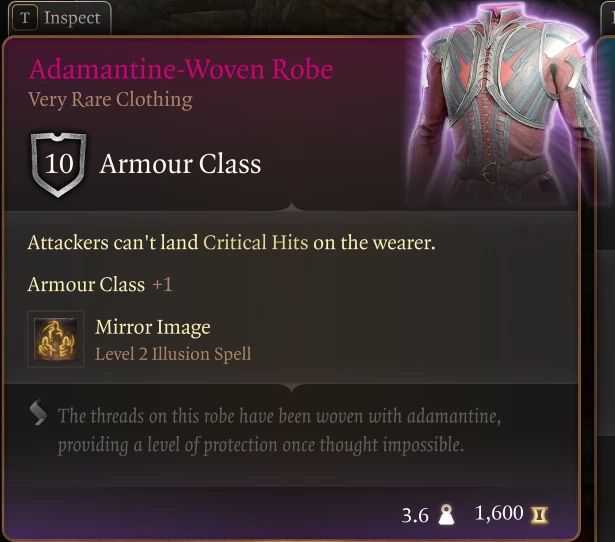The height and width of the screenshot is (542, 615).
Task: Click the lower section divider notch
Action: click(x=291, y=387)
